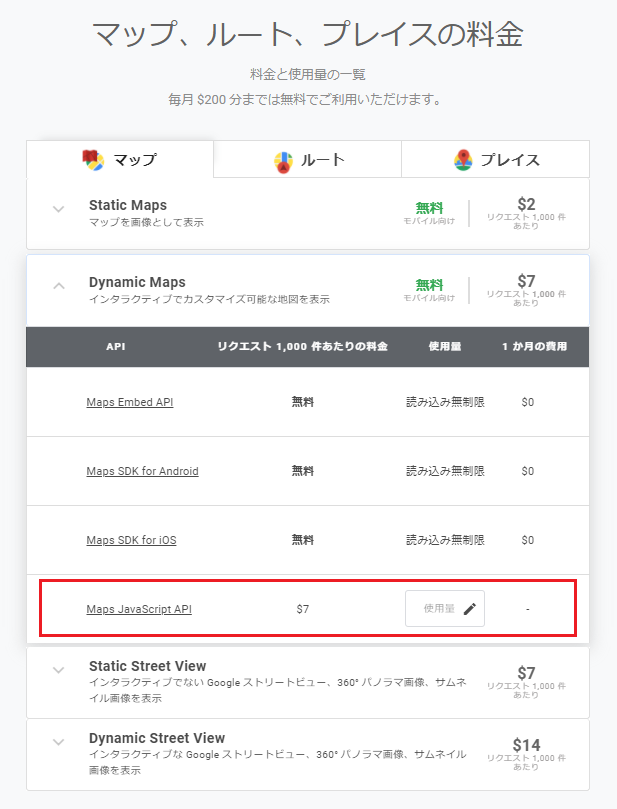Click the $7 price for Static Street View

click(x=526, y=673)
